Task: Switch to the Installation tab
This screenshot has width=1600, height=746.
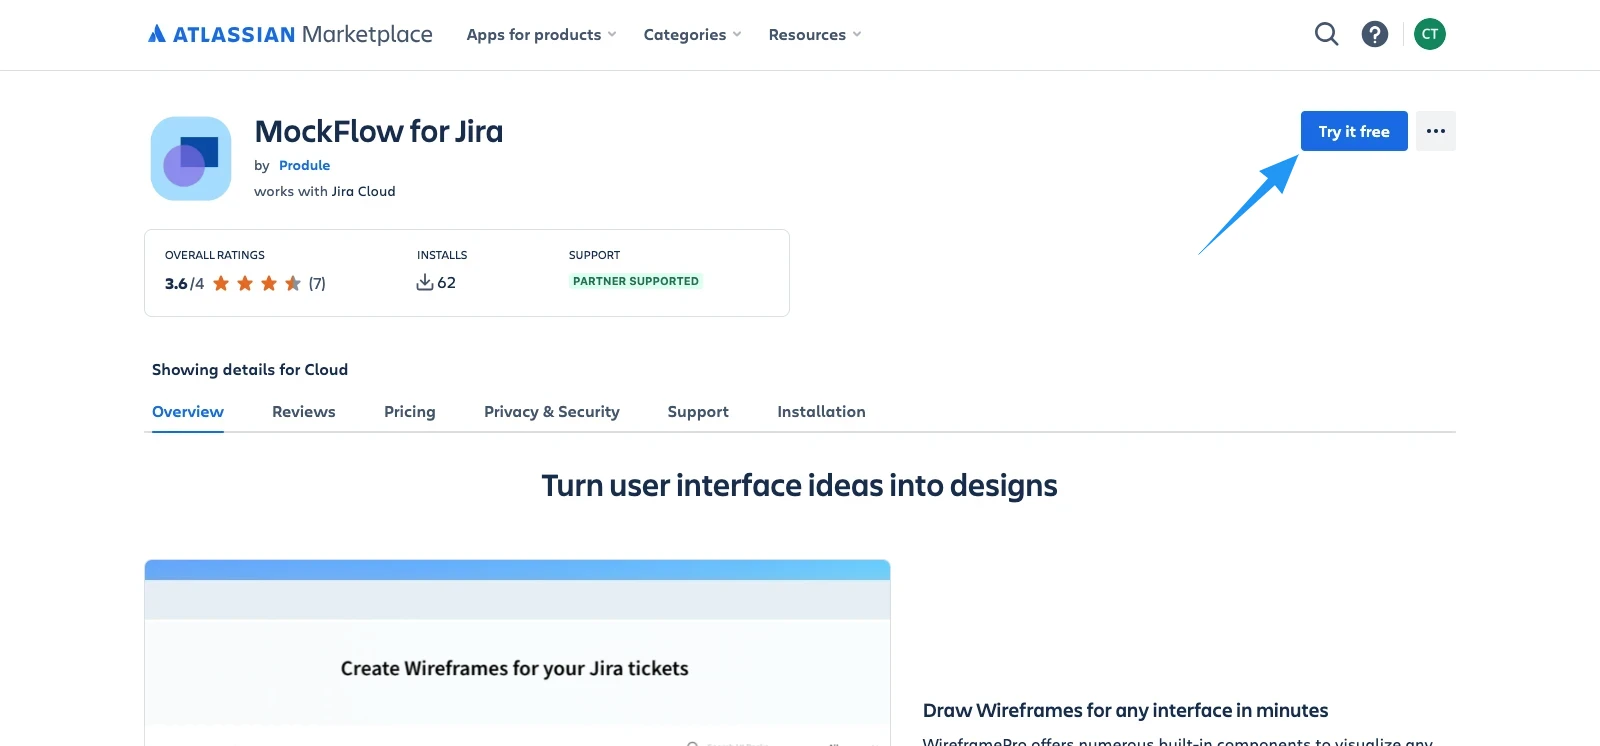Action: 821,412
